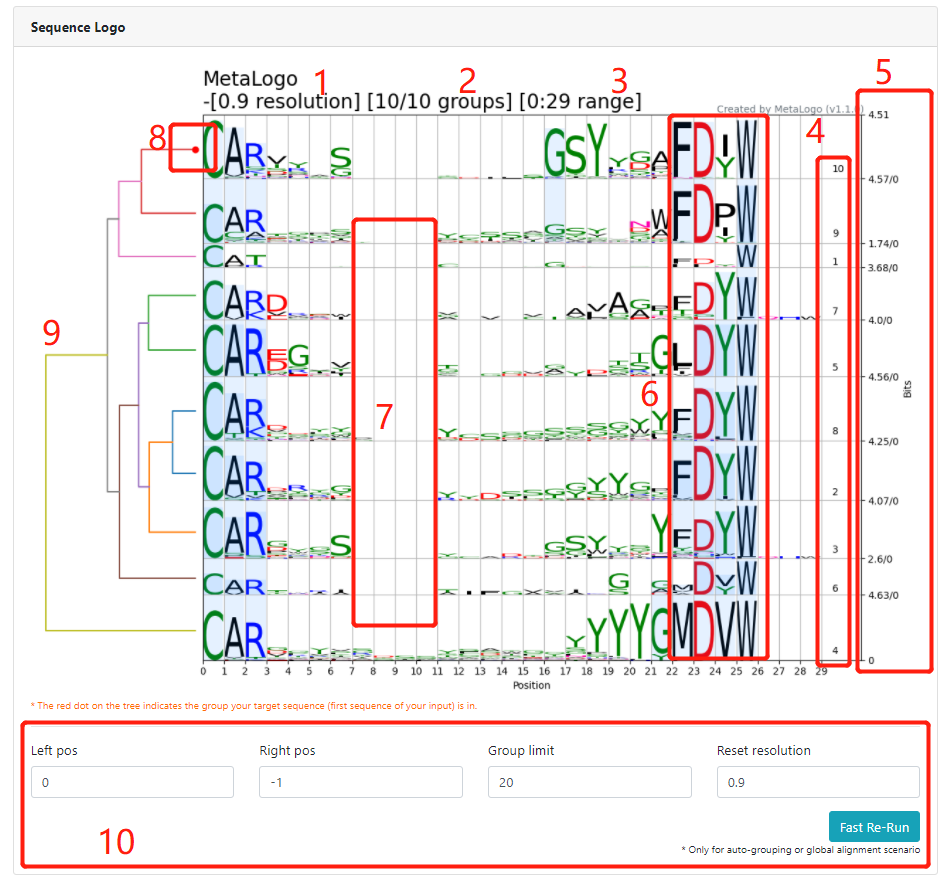Click the '4.0/0' bits tick label

(x=880, y=320)
